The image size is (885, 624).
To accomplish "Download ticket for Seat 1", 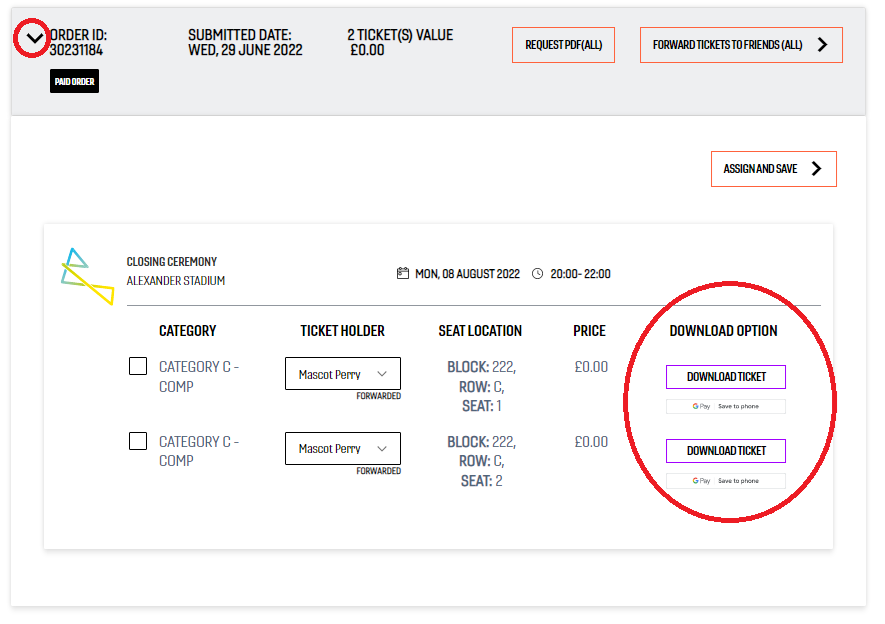I will pyautogui.click(x=726, y=377).
